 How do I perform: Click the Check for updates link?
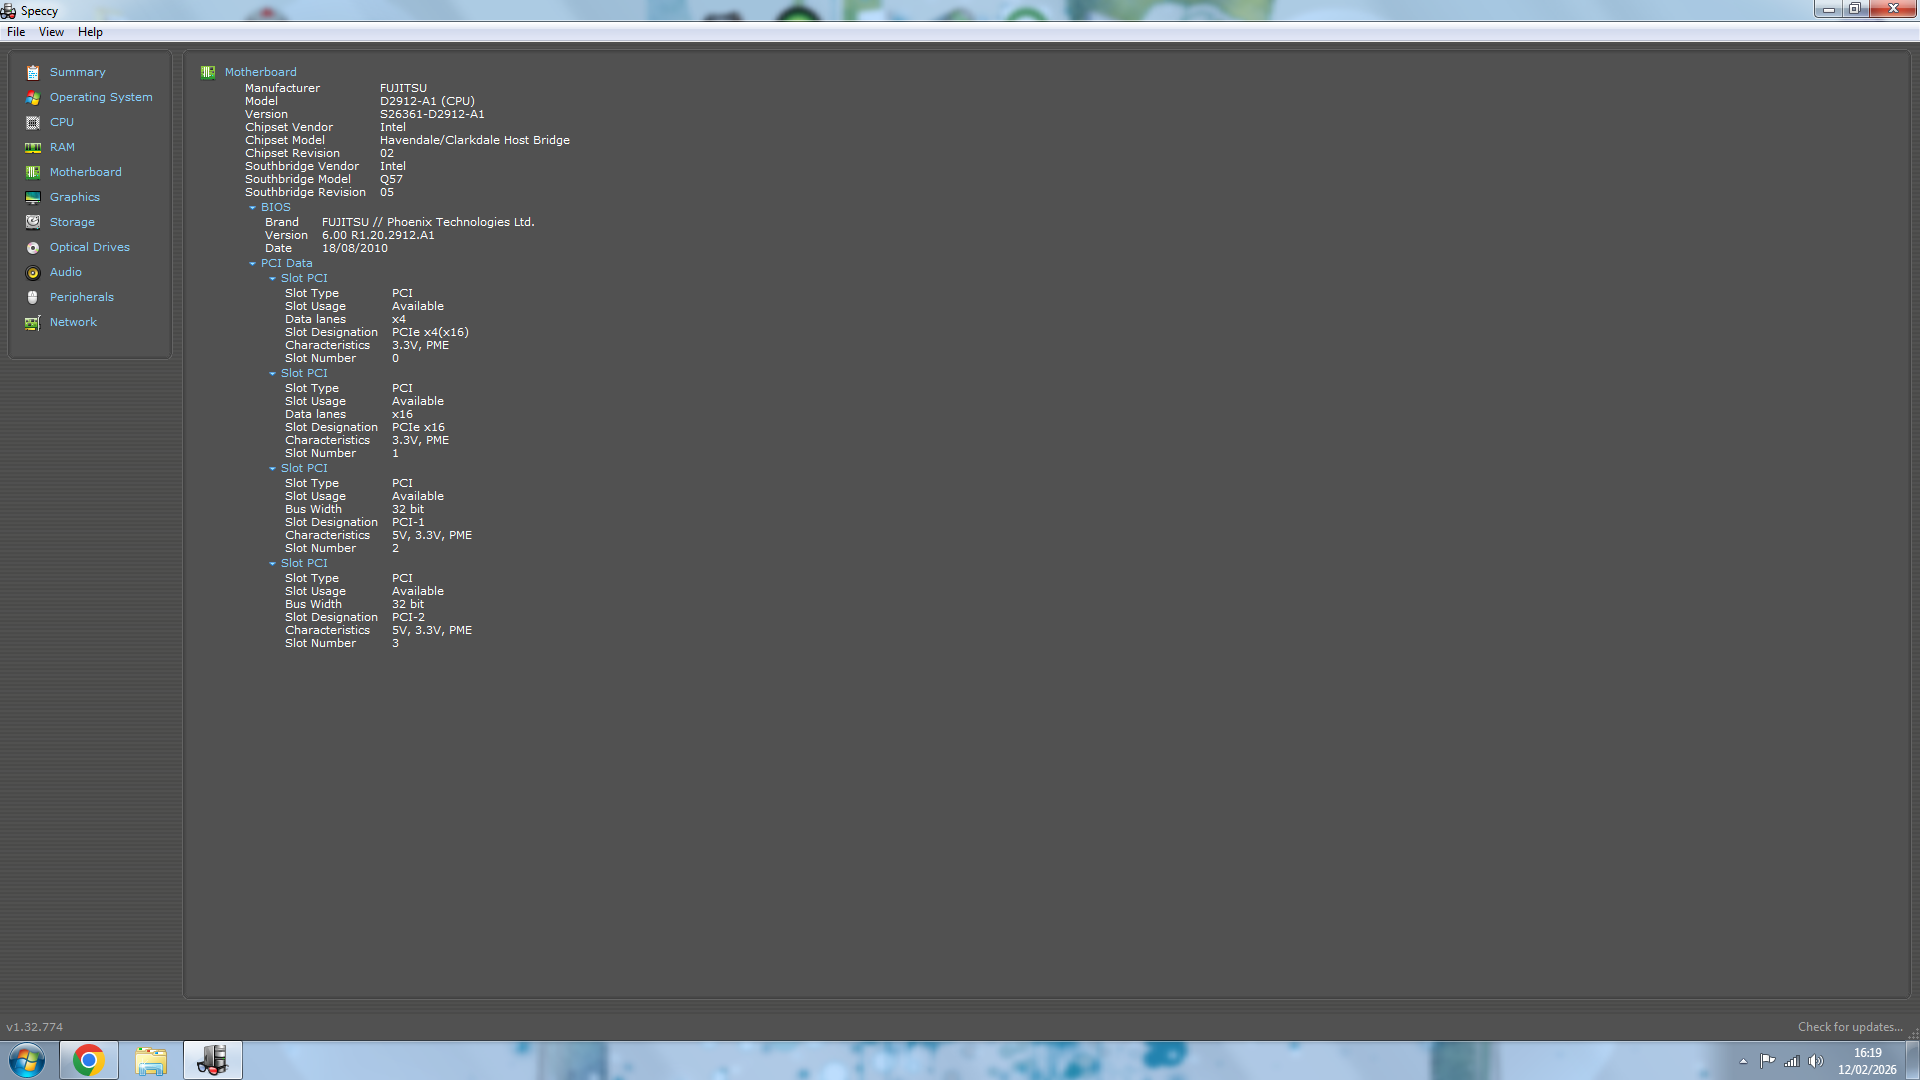[1849, 1027]
